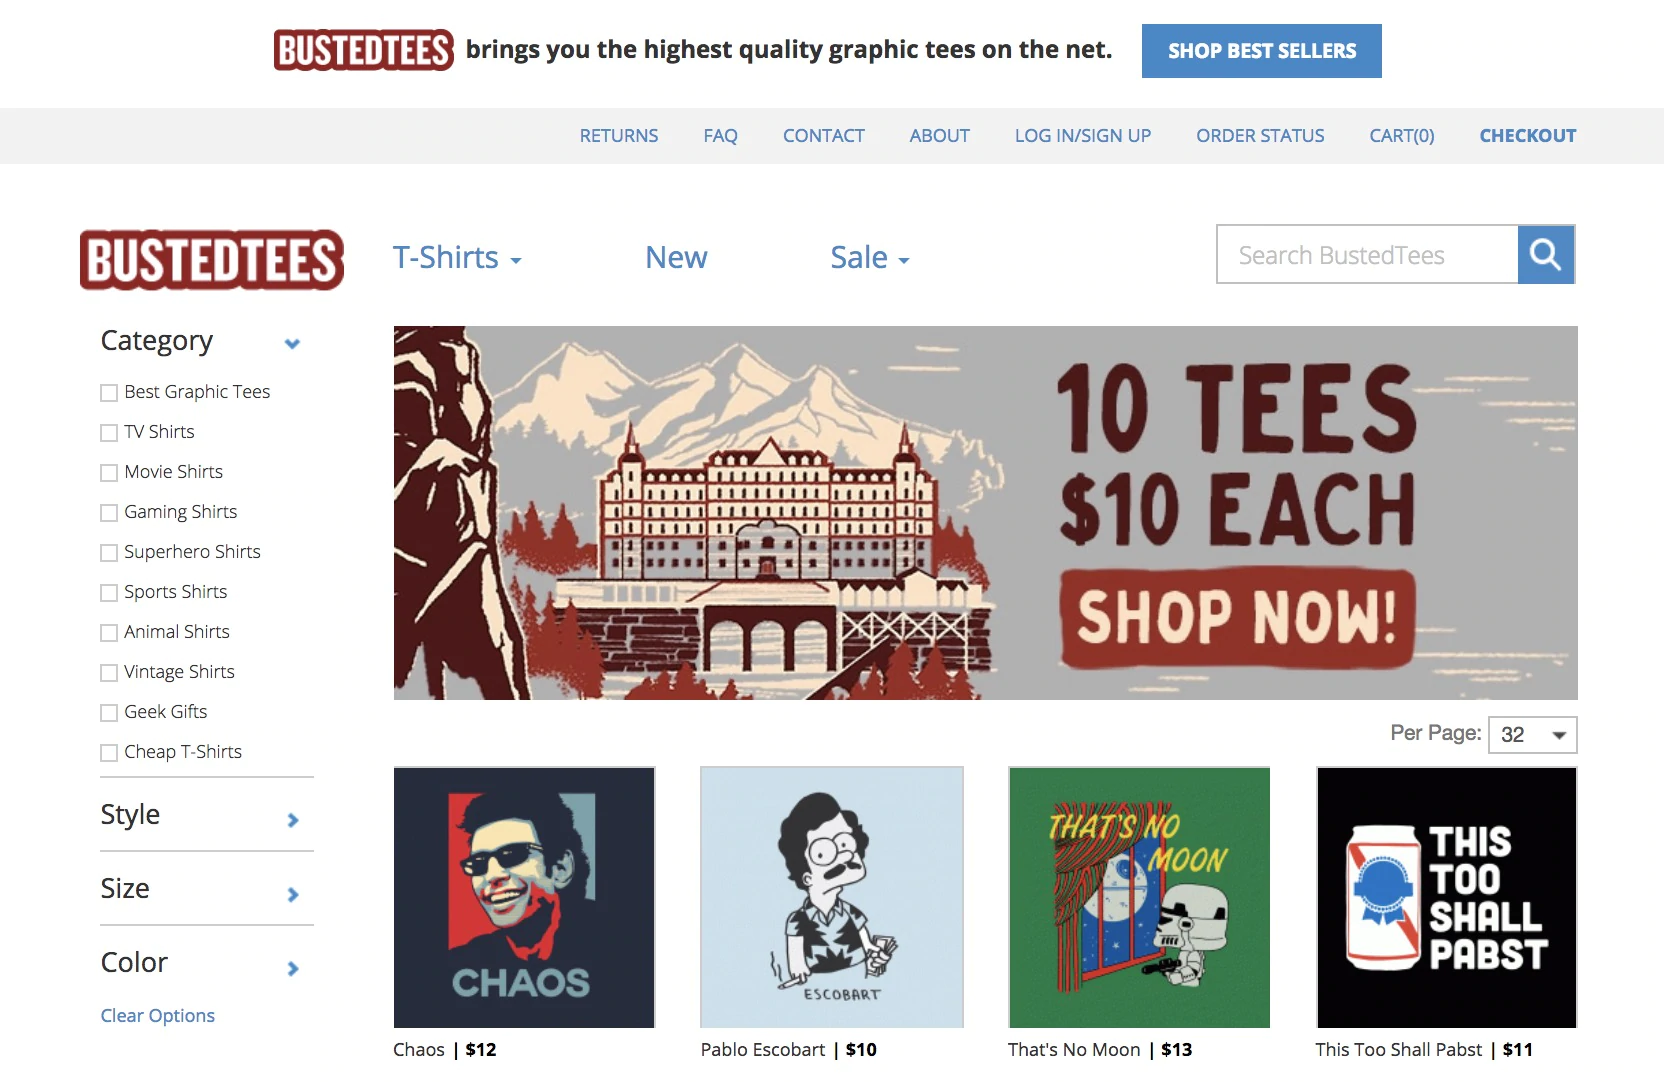The width and height of the screenshot is (1664, 1082).
Task: Open the T-Shirts navigation menu
Action: (x=457, y=258)
